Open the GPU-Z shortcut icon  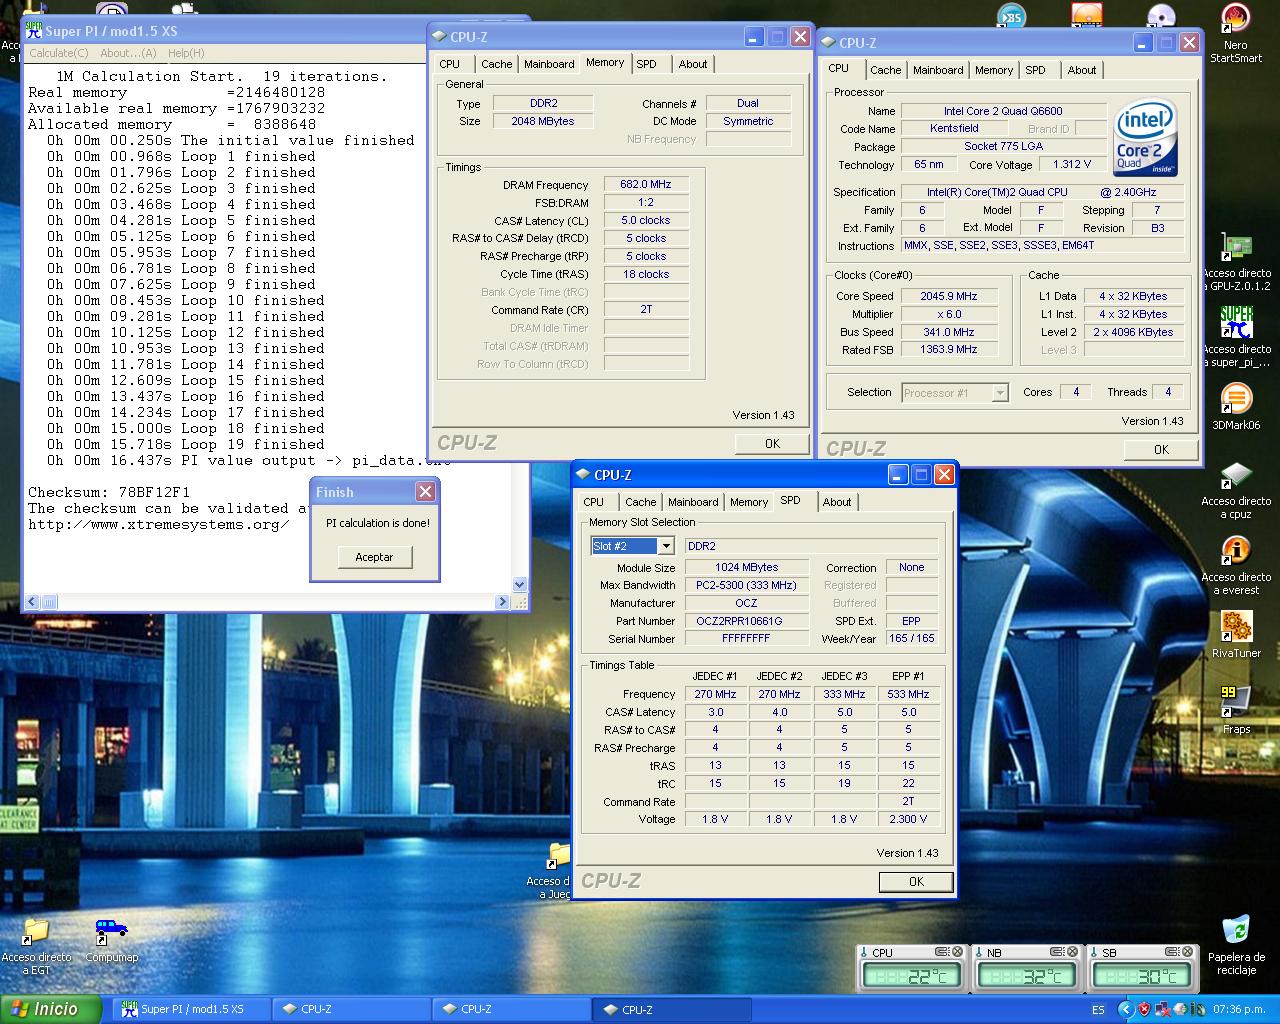click(1236, 248)
